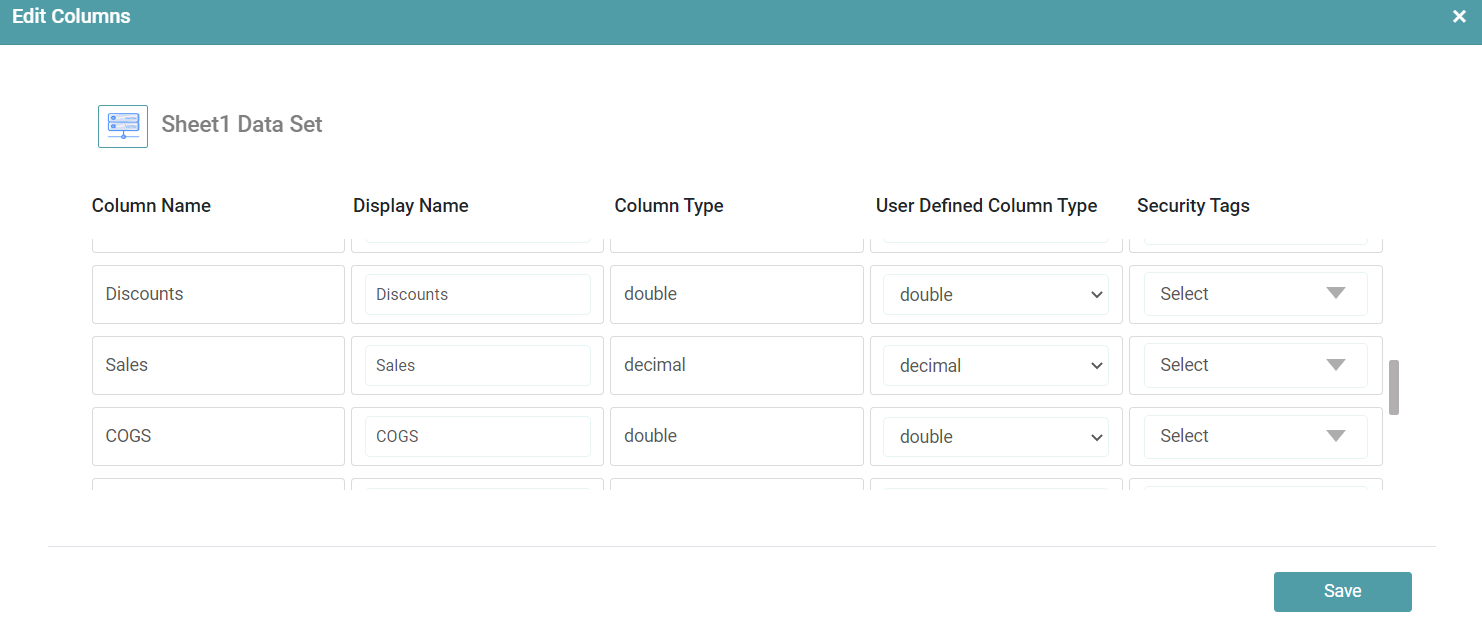Click the Sales column name cell

[x=218, y=365]
